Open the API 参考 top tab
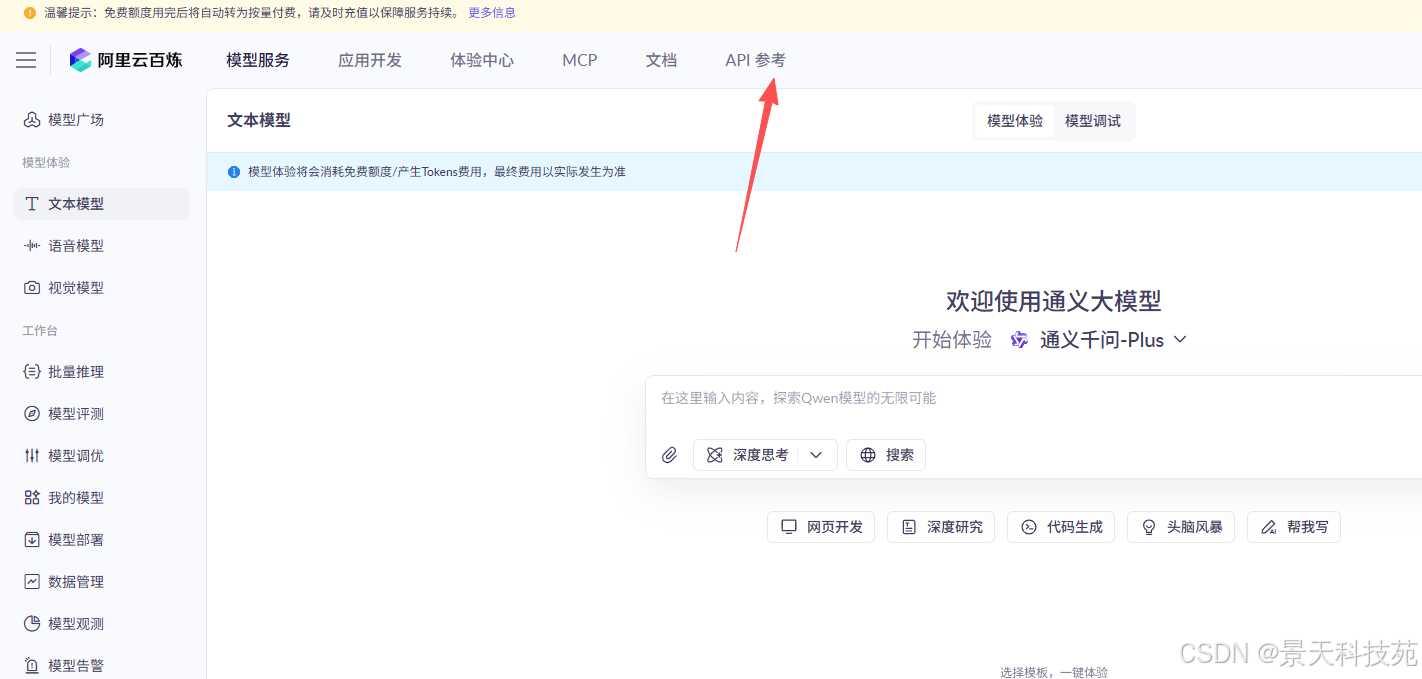Viewport: 1422px width, 679px height. click(756, 60)
